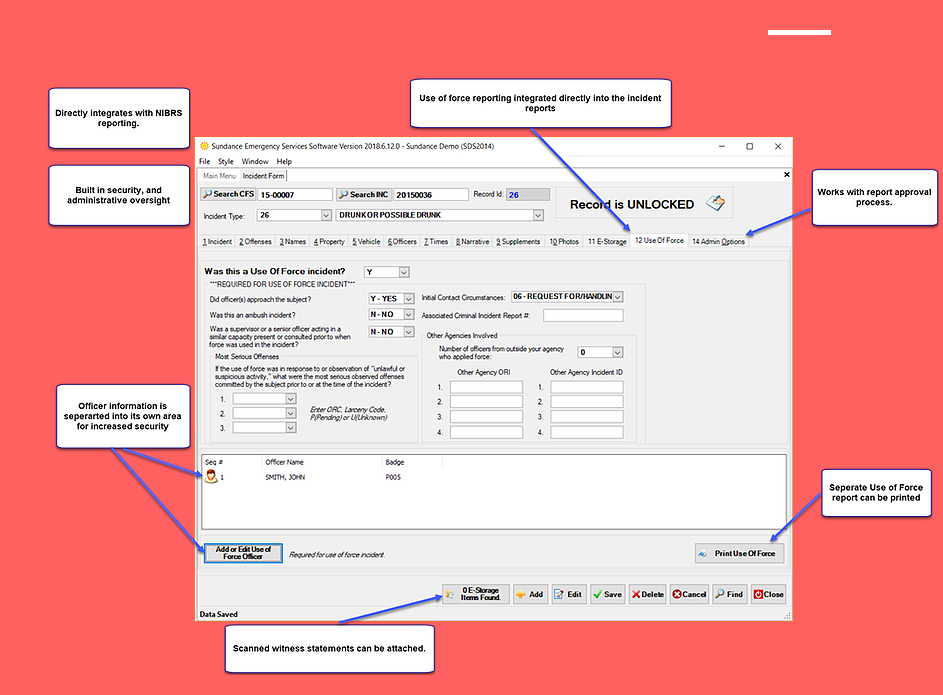Switch to the Main Menu document tab
943x695 pixels.
[220, 176]
